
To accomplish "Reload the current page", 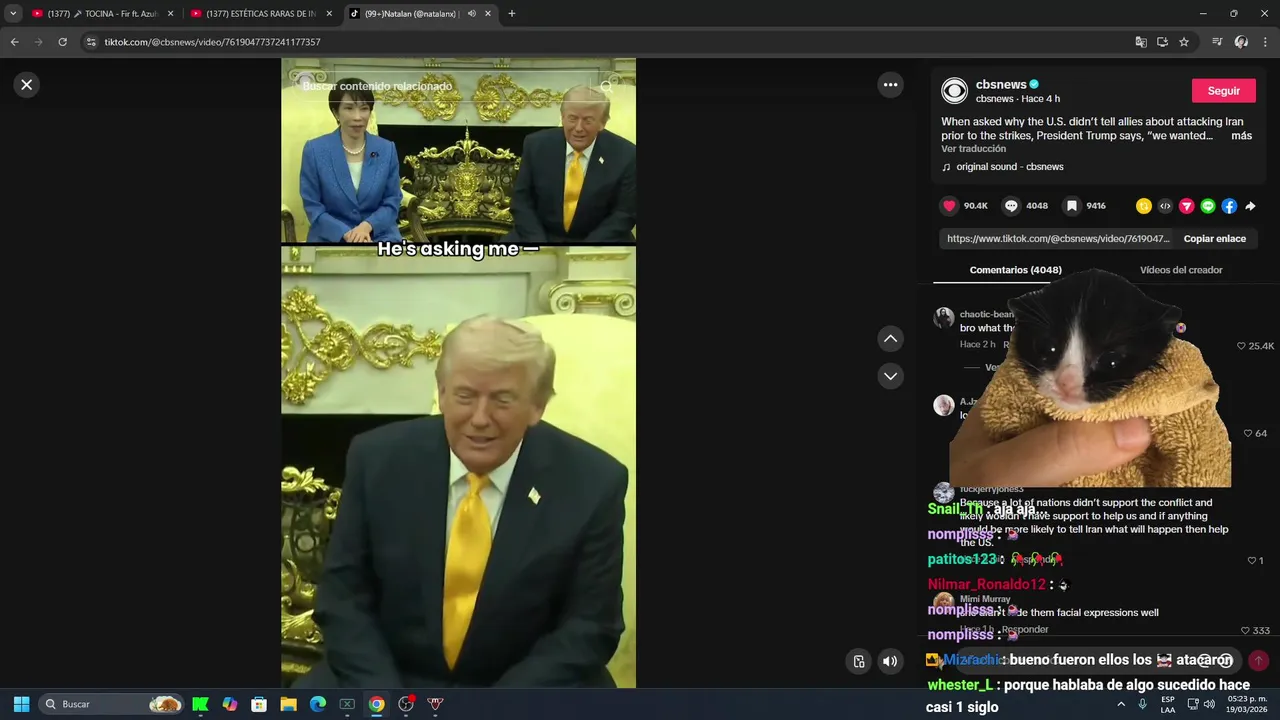I will tap(62, 42).
